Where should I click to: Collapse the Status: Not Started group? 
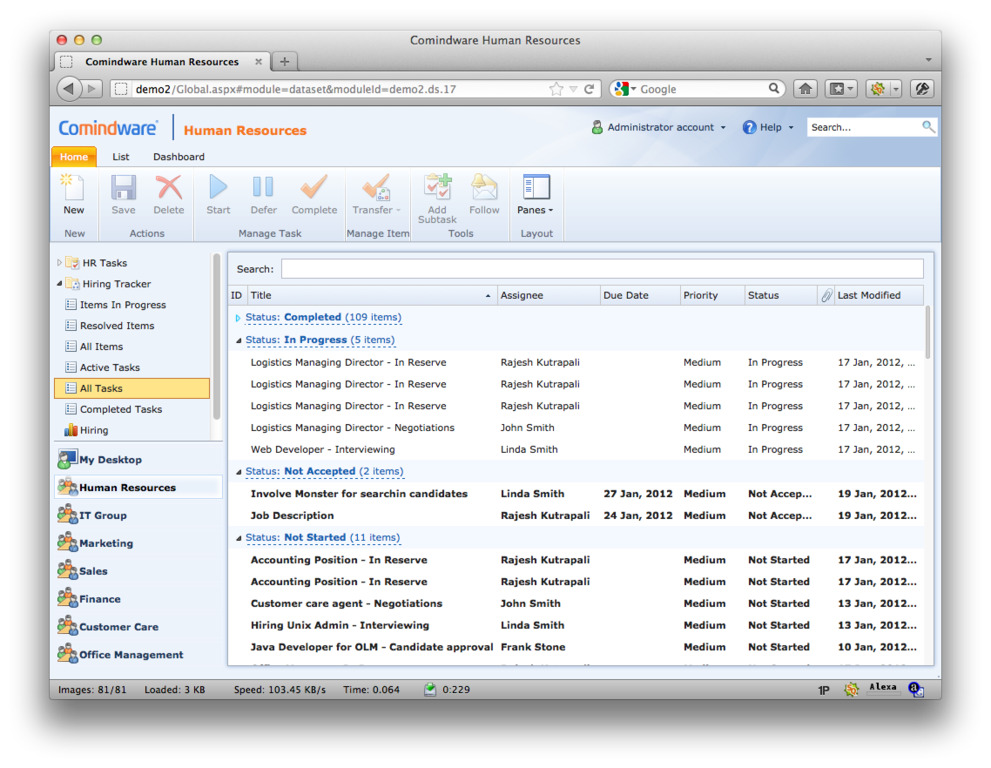[x=238, y=539]
